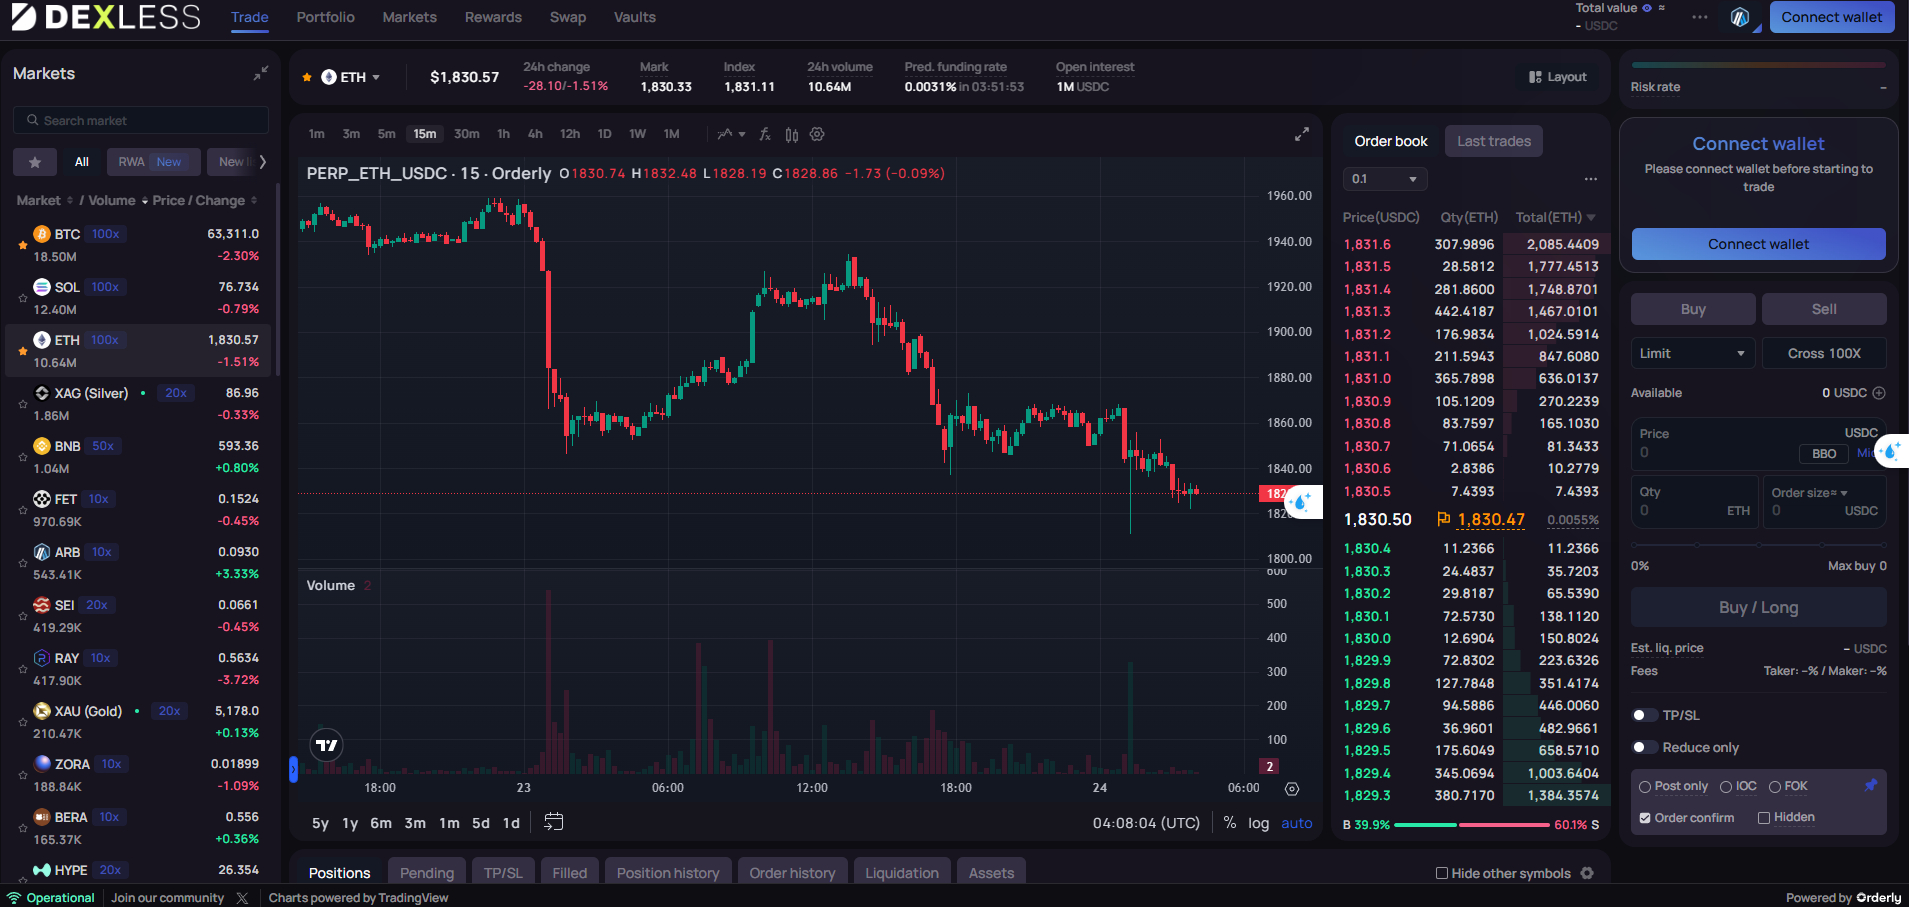Expand order book tick size 0.1 dropdown
Image resolution: width=1909 pixels, height=907 pixels.
pos(1384,179)
